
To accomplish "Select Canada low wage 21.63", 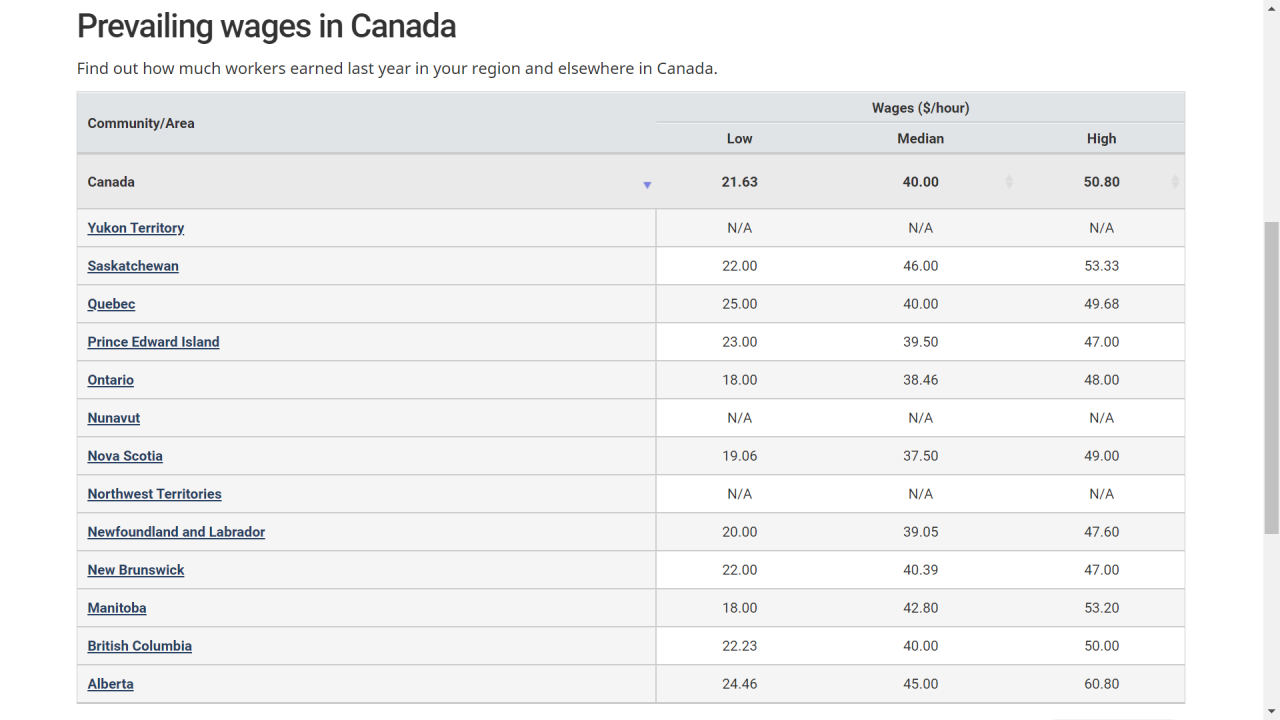I will (x=739, y=182).
